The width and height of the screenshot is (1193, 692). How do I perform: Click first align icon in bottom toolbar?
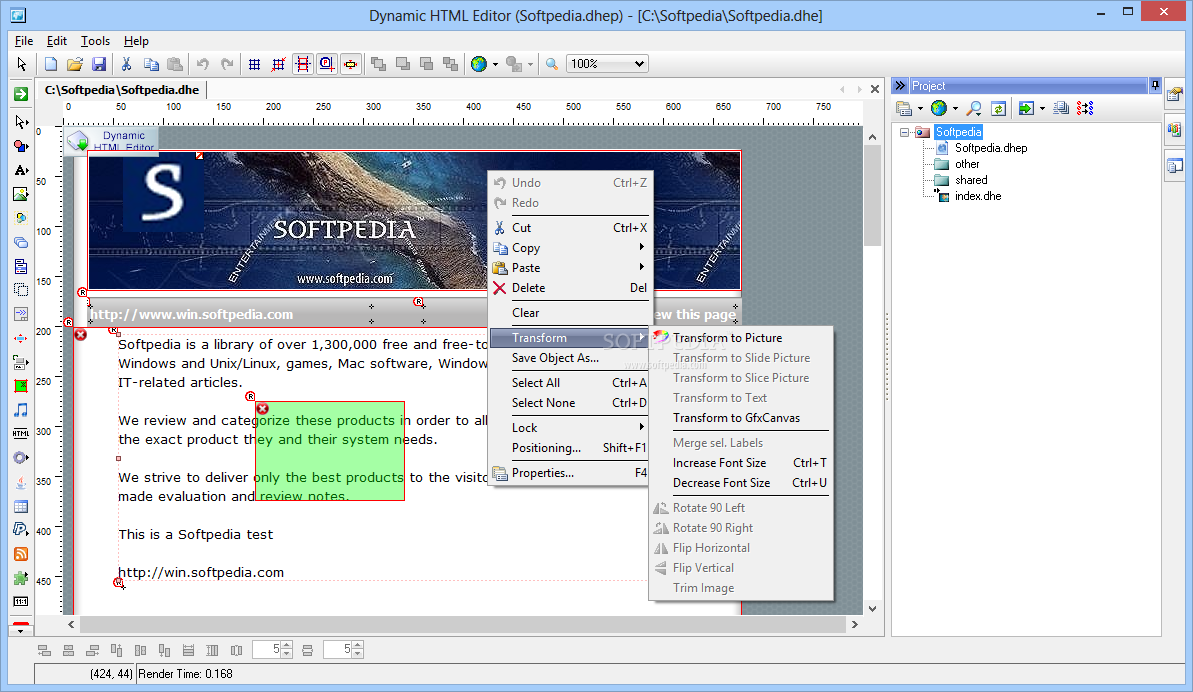pyautogui.click(x=44, y=650)
